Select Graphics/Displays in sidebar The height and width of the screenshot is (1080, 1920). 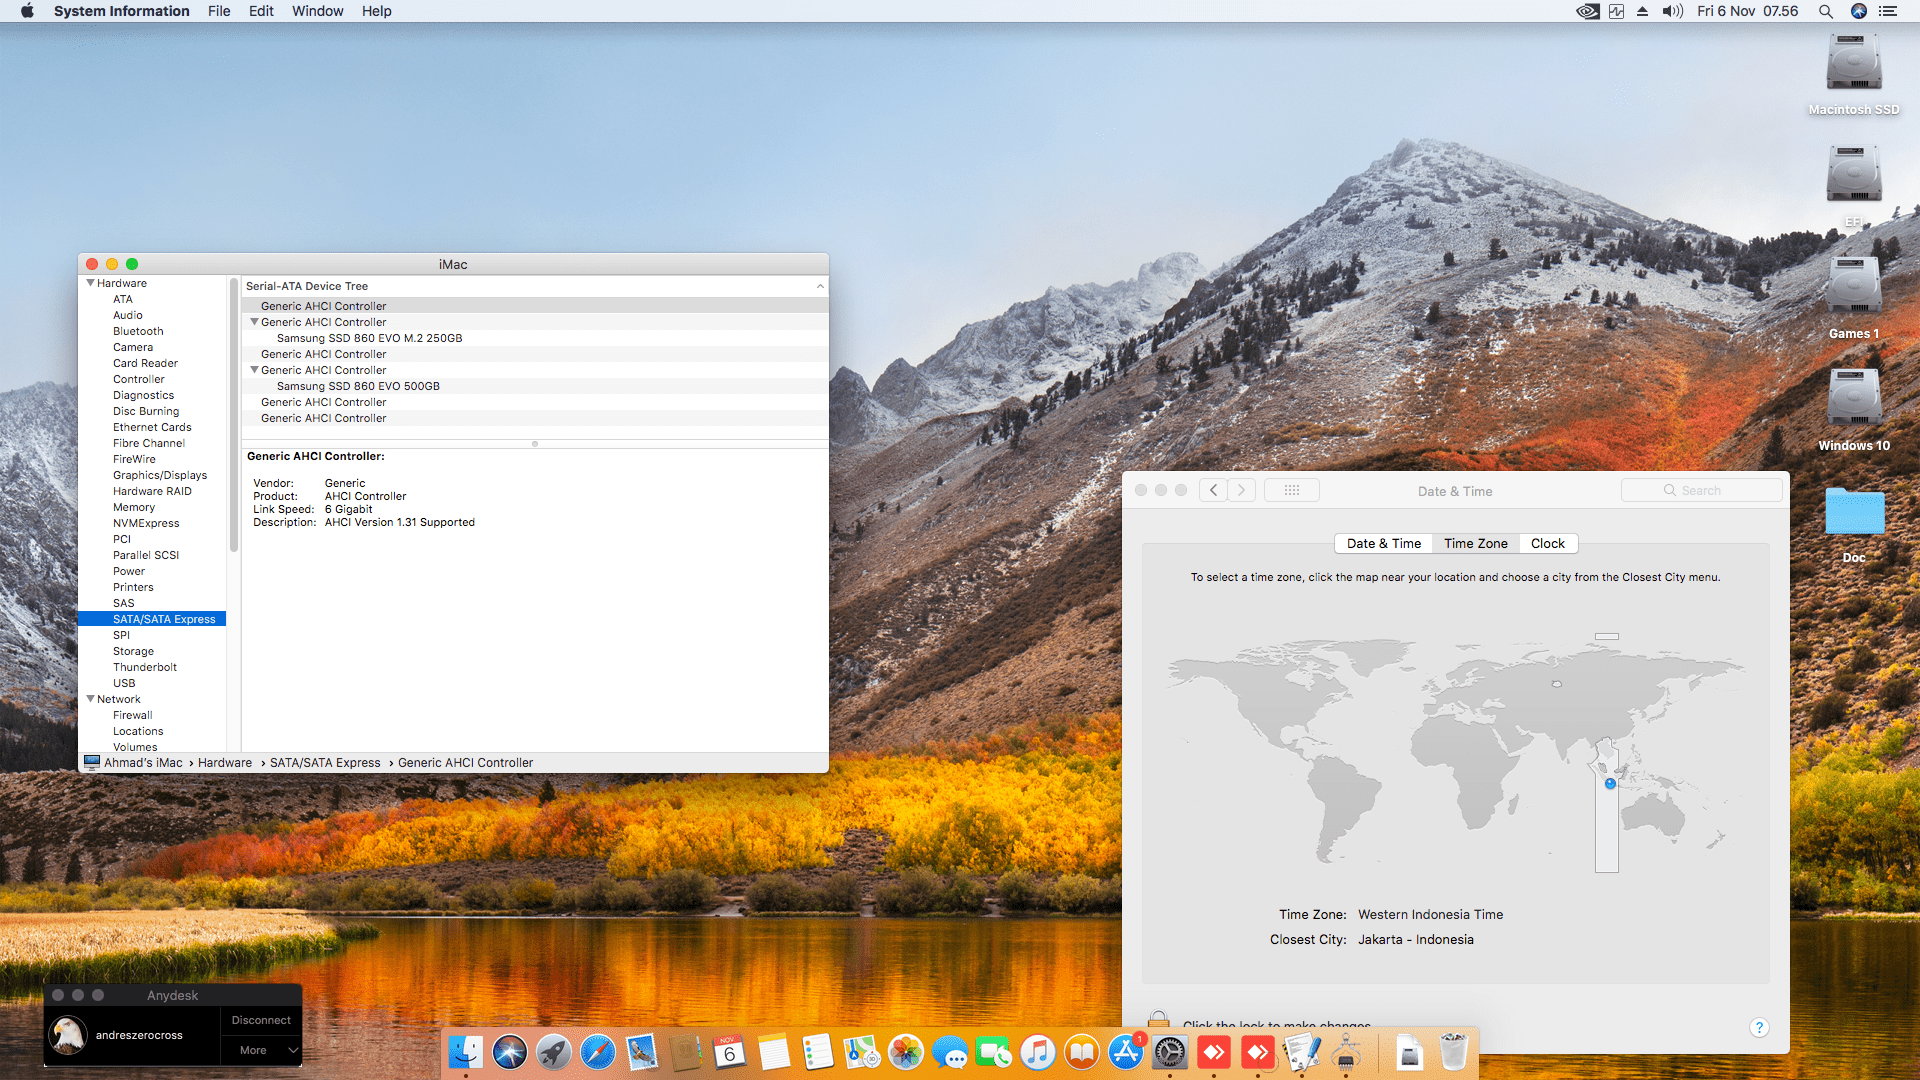tap(160, 475)
